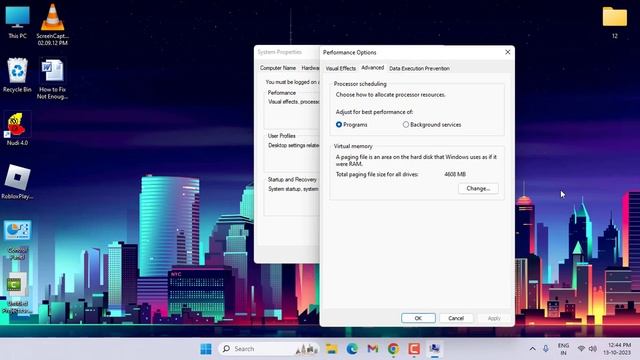Open the This PC desktop icon
This screenshot has height=360, width=640.
(17, 22)
